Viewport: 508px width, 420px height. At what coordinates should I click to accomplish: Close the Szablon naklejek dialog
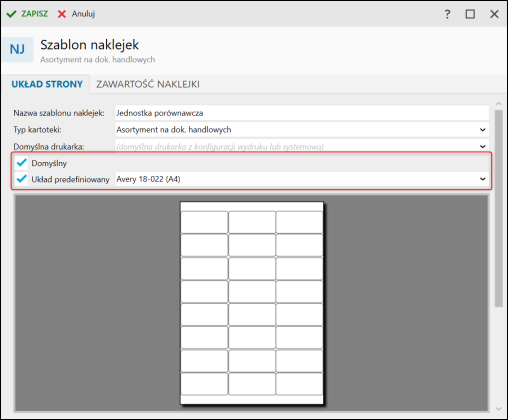coord(494,14)
